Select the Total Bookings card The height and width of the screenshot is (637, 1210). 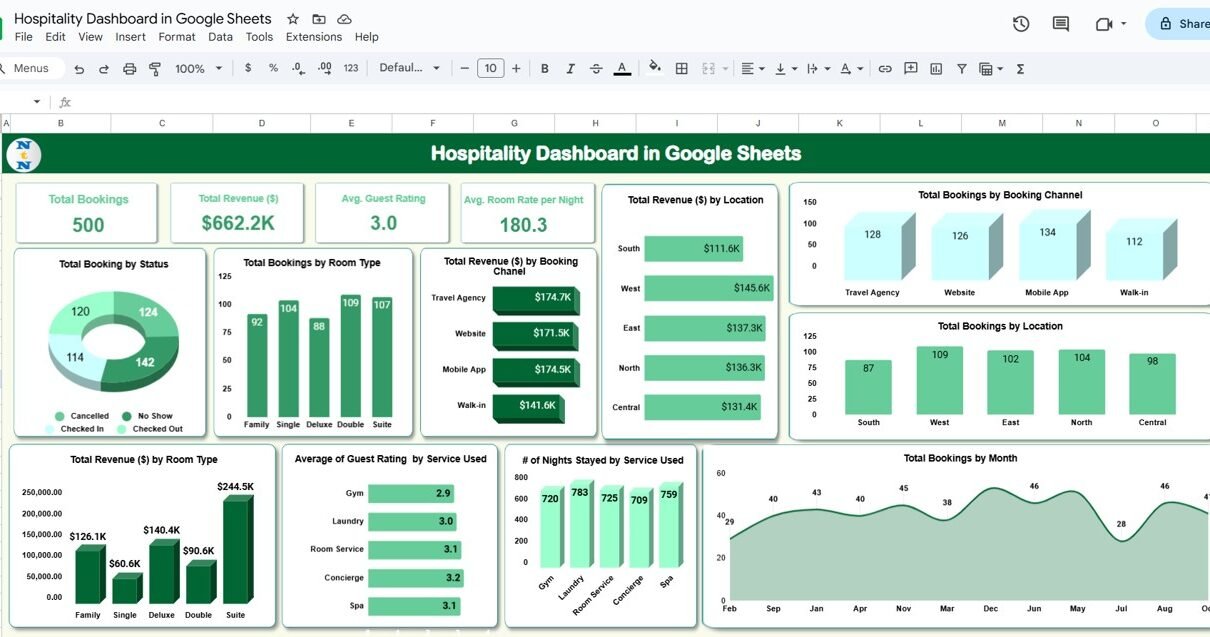86,212
